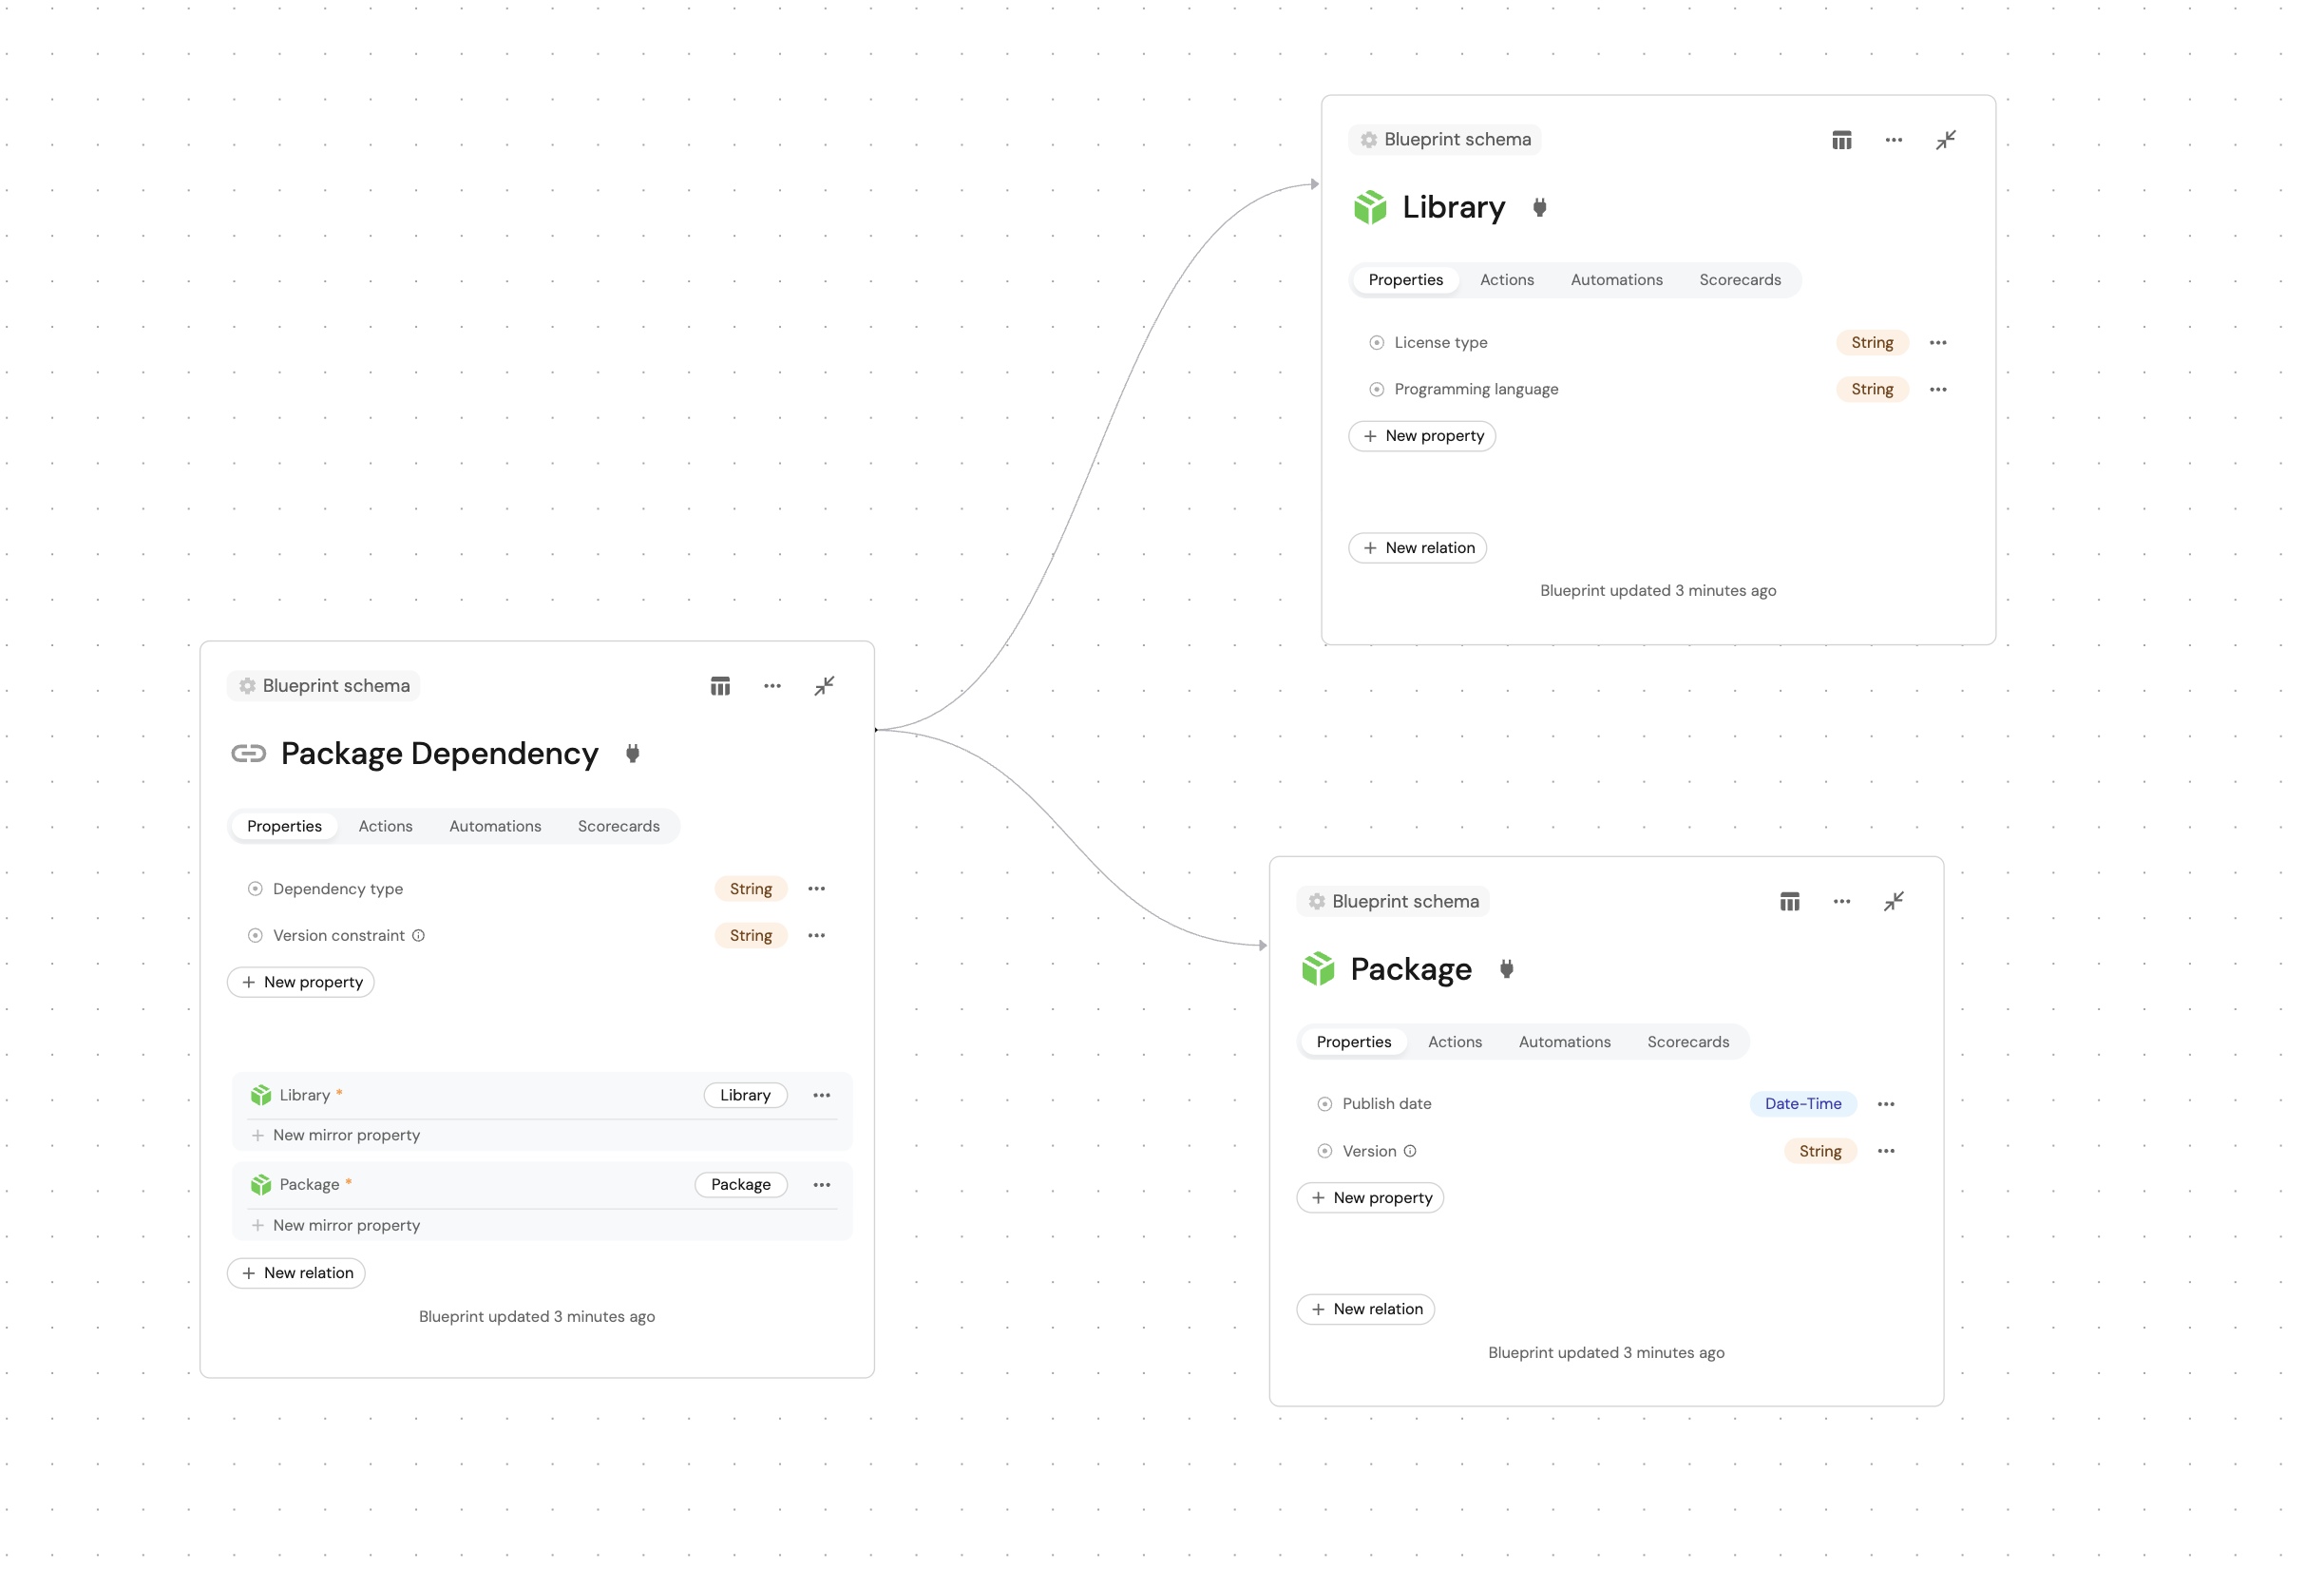Click the Library relation target pill

click(x=745, y=1096)
